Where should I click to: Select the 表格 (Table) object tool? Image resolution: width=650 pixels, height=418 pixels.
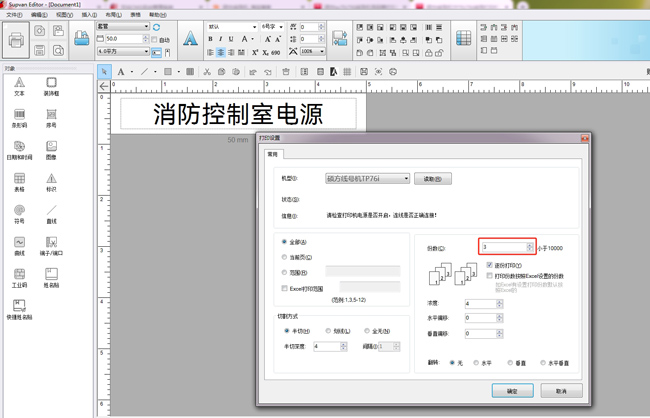coord(19,182)
